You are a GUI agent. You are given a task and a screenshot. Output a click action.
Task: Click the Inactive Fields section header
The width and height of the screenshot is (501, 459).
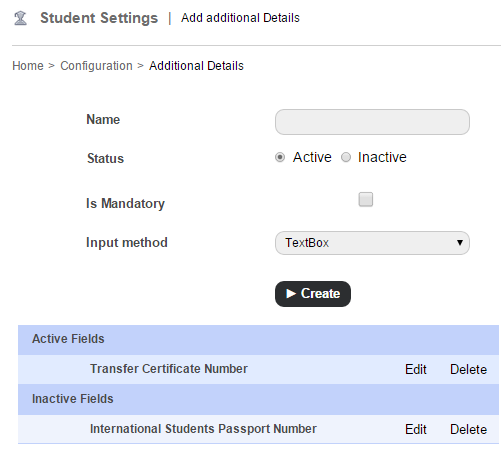pos(258,399)
